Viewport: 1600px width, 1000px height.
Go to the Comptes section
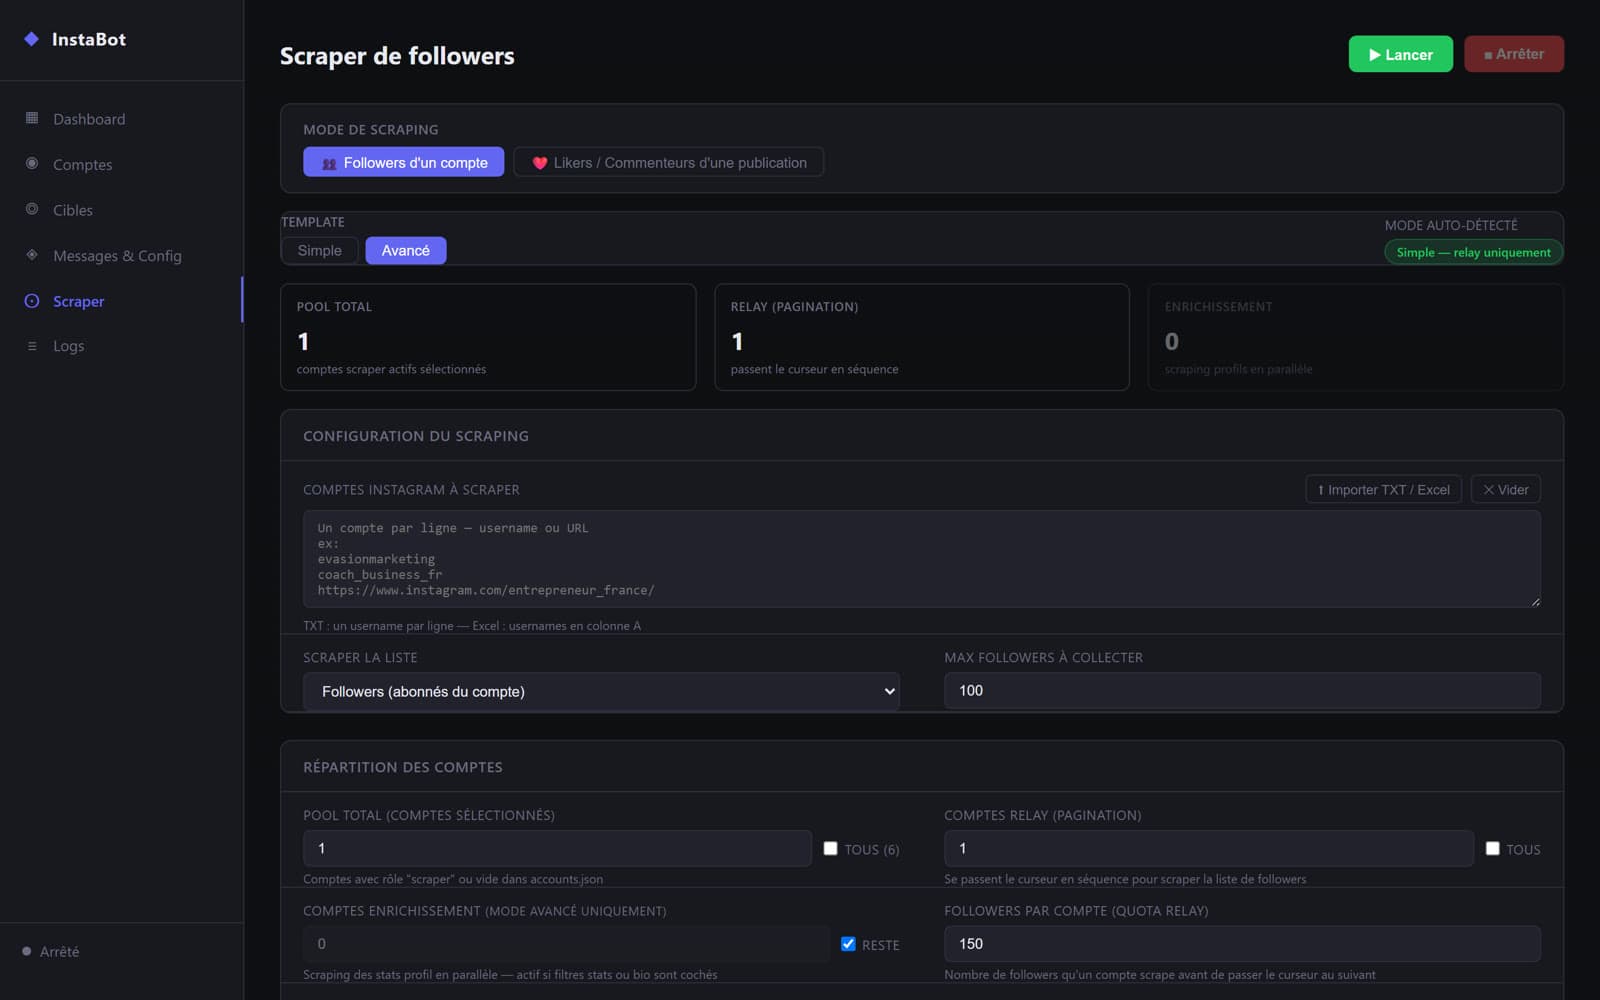(x=121, y=164)
